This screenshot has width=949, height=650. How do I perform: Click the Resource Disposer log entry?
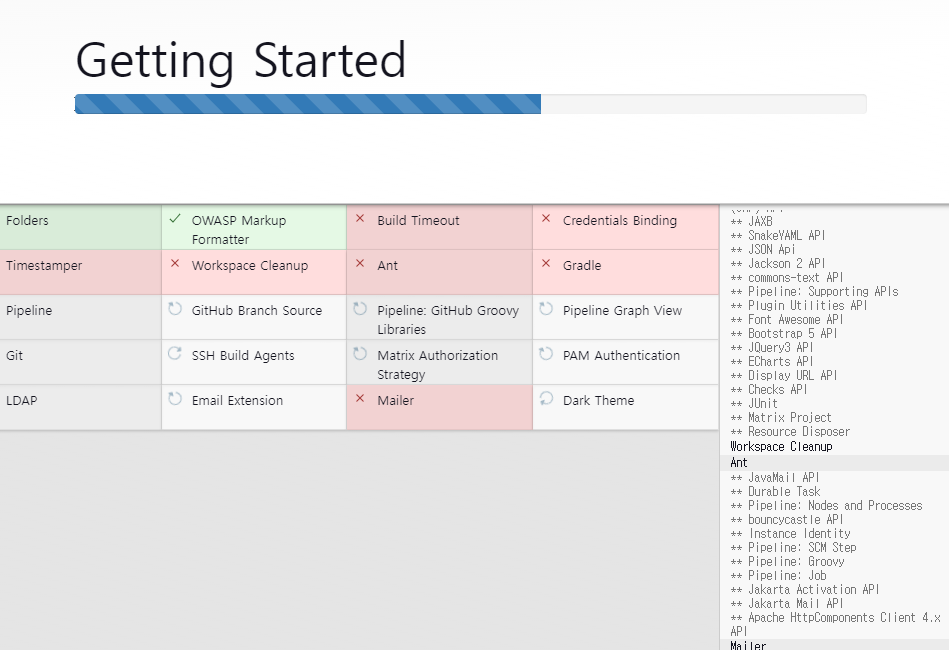[x=790, y=432]
